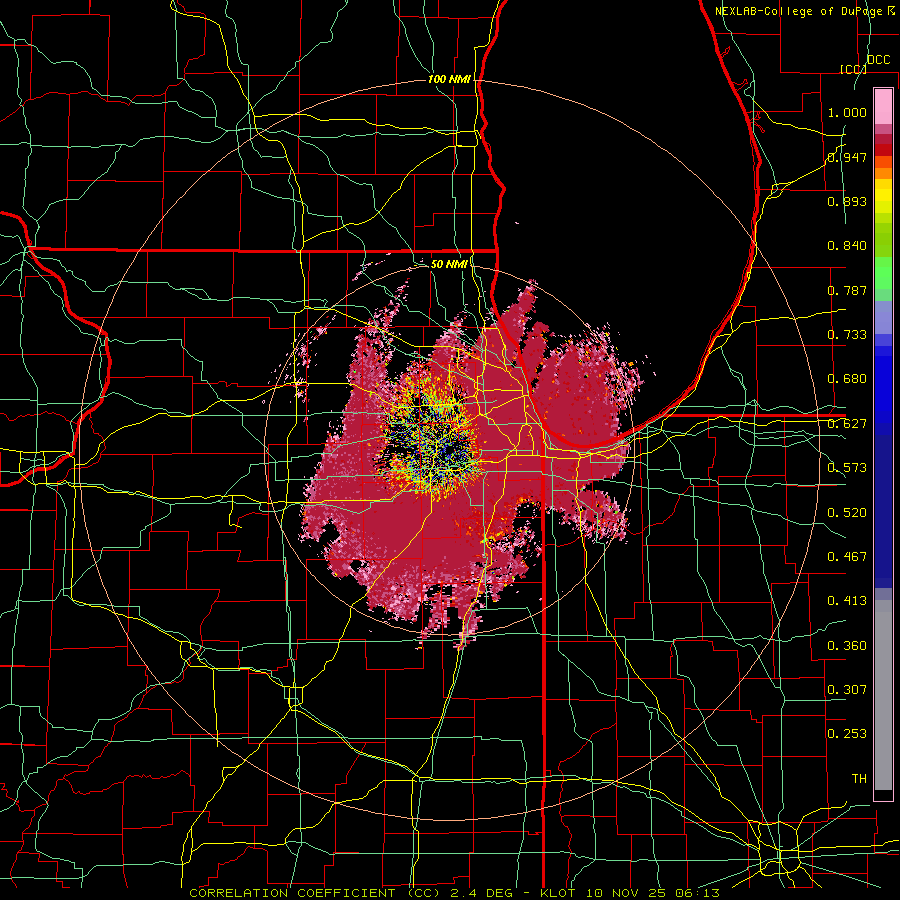Select the 0.680 legend value
This screenshot has height=900, width=900.
[x=847, y=379]
